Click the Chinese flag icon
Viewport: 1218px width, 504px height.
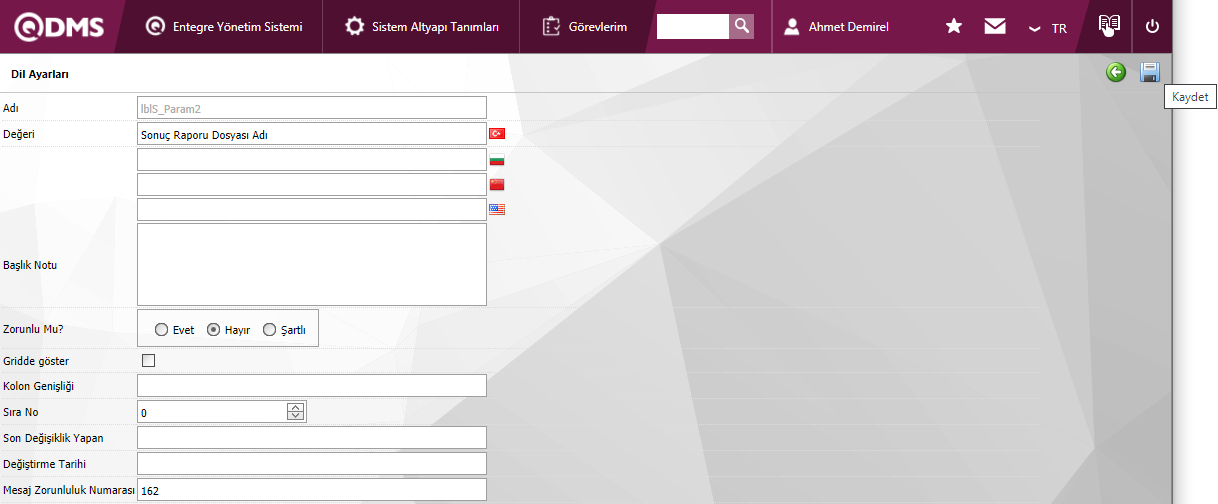pos(497,185)
